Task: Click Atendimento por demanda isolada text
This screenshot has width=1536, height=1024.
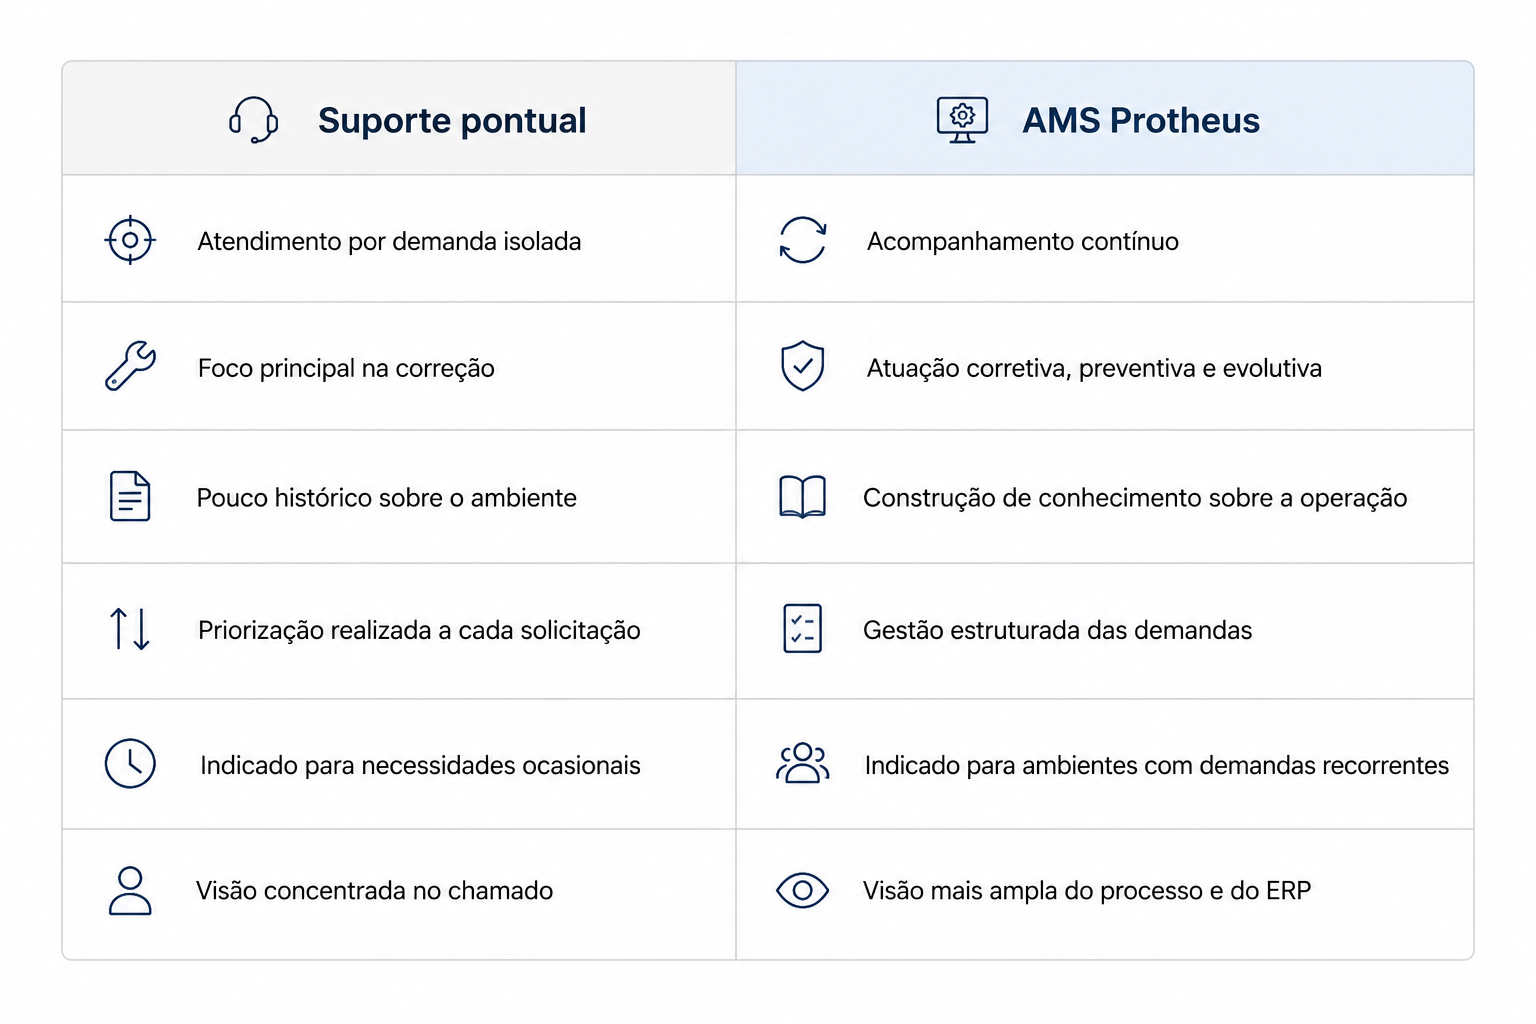Action: (x=389, y=241)
